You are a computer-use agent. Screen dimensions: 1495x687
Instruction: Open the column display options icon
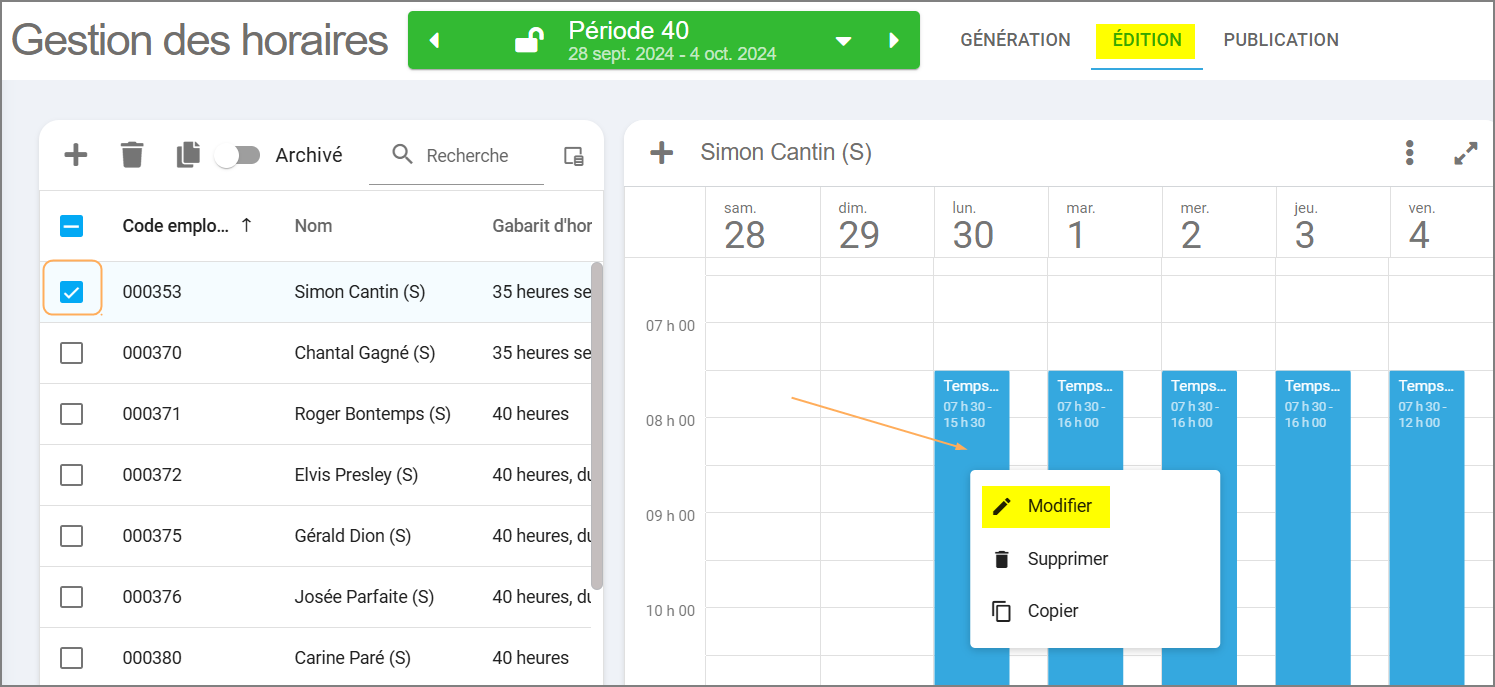[574, 155]
